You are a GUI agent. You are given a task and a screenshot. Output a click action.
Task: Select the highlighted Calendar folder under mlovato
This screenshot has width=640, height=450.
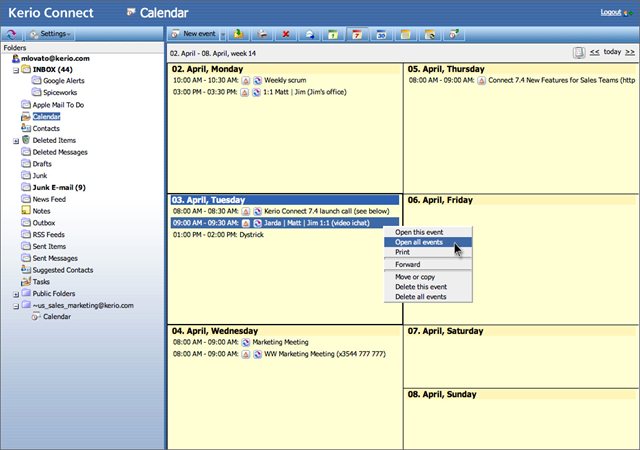tap(46, 117)
